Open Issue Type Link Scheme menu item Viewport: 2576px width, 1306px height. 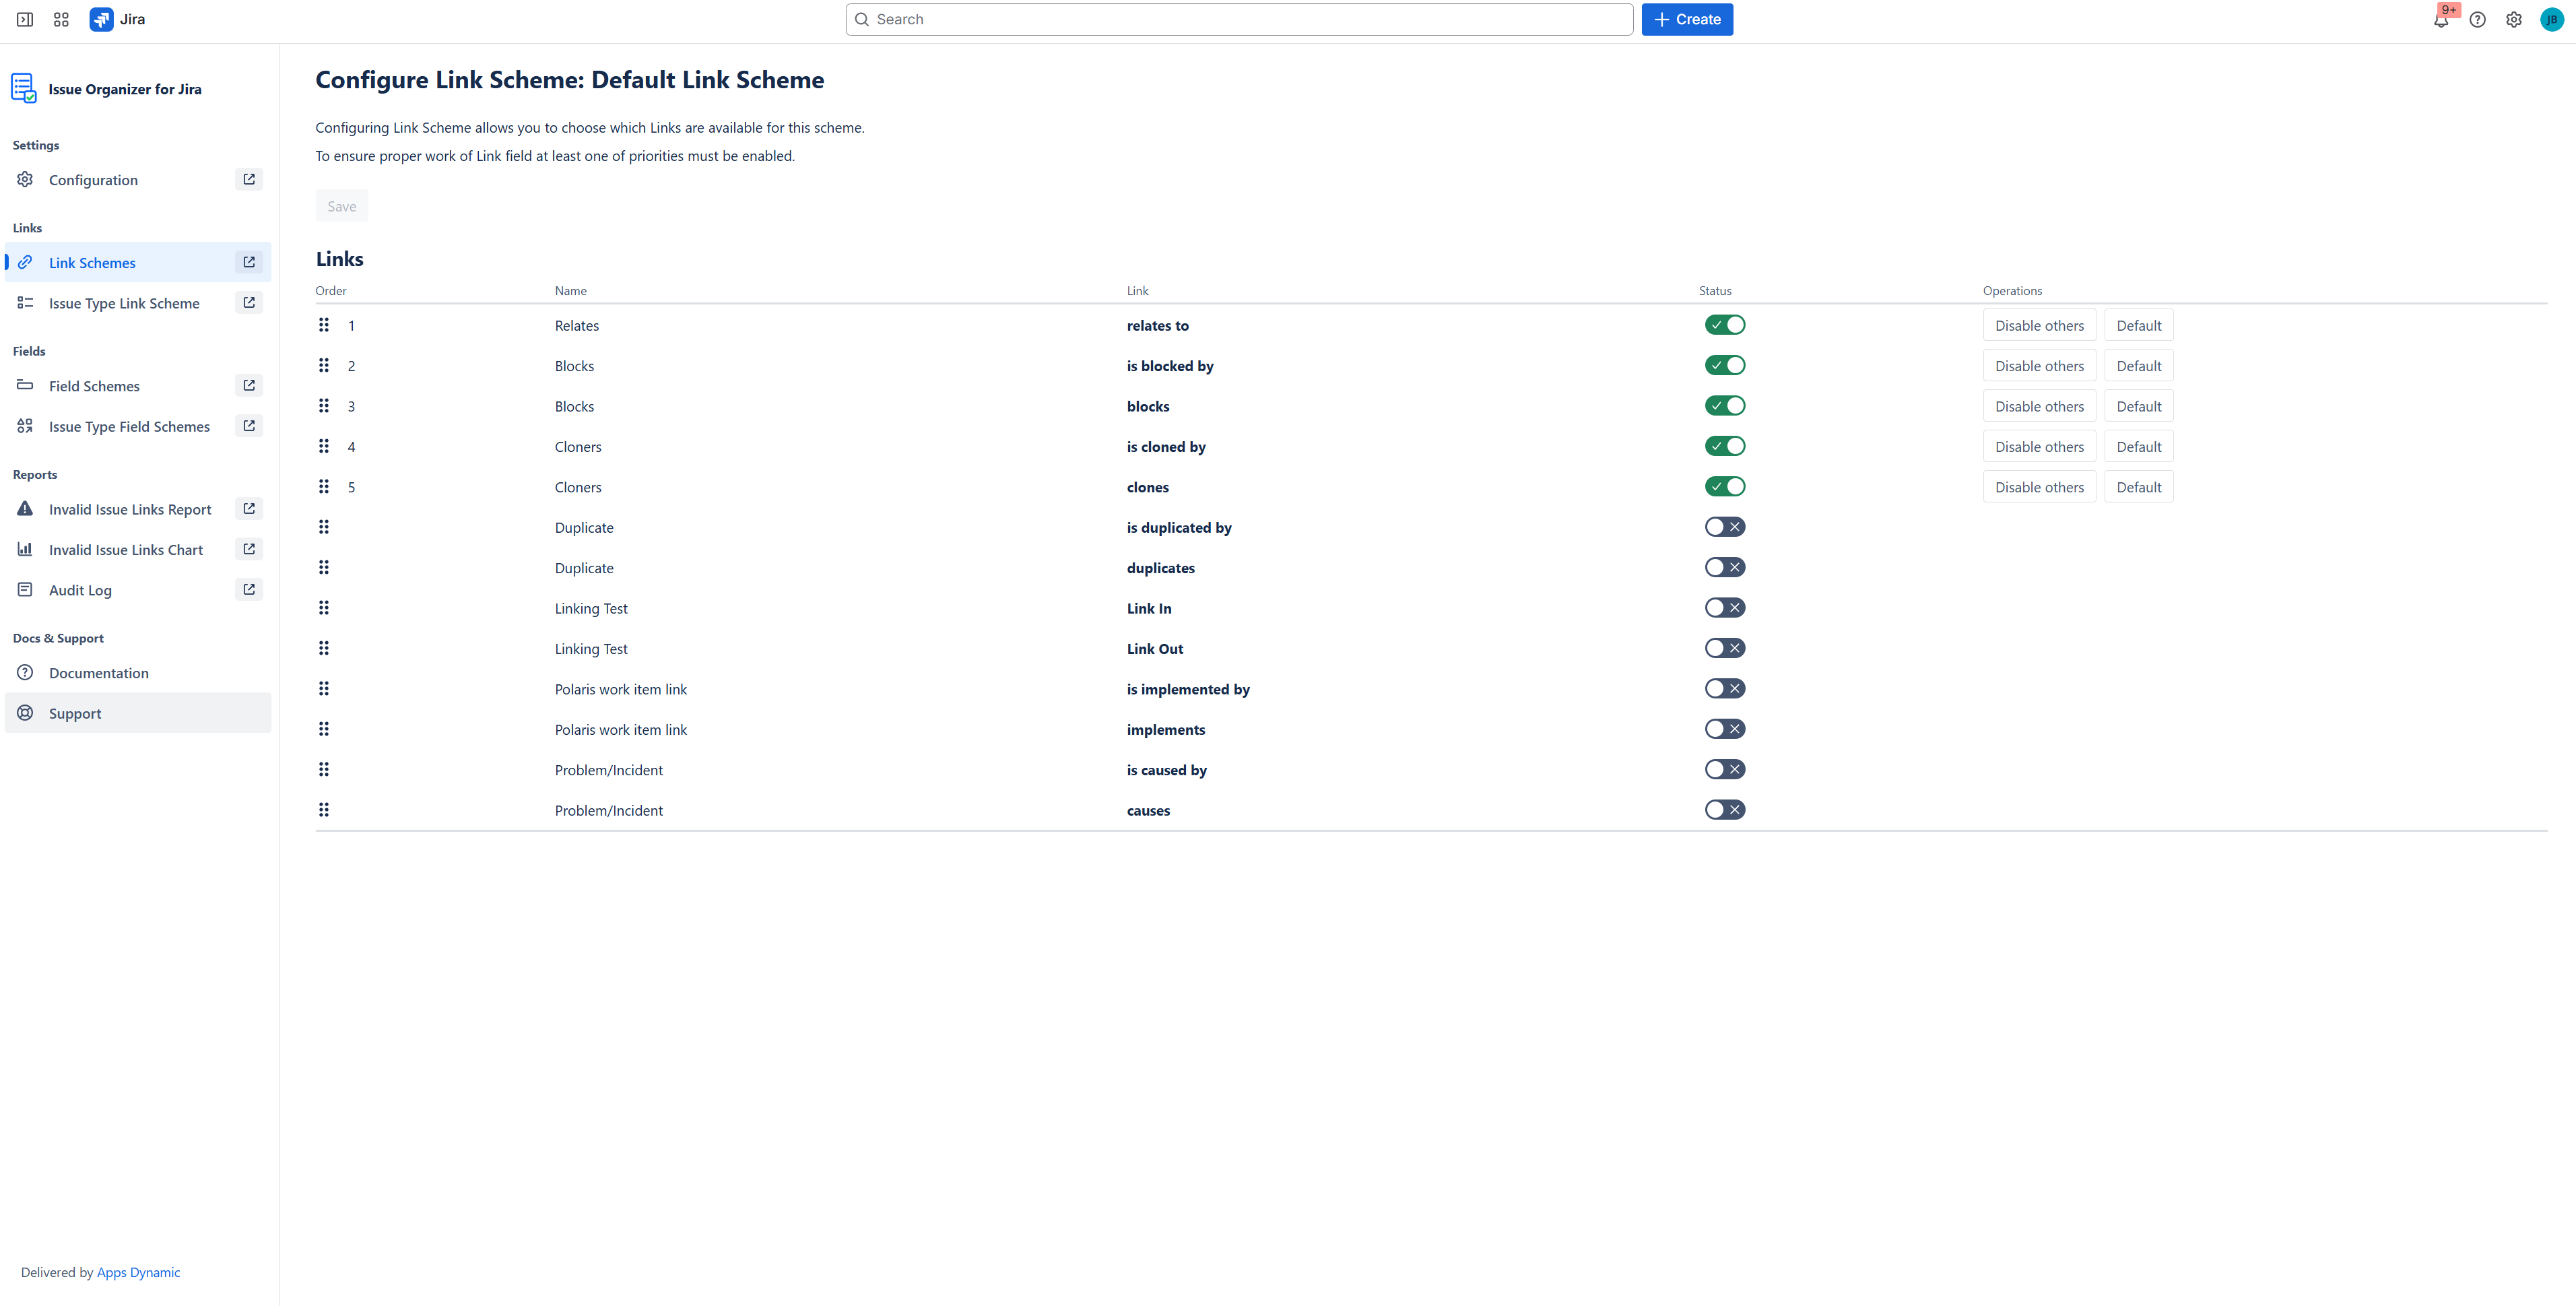pos(124,303)
